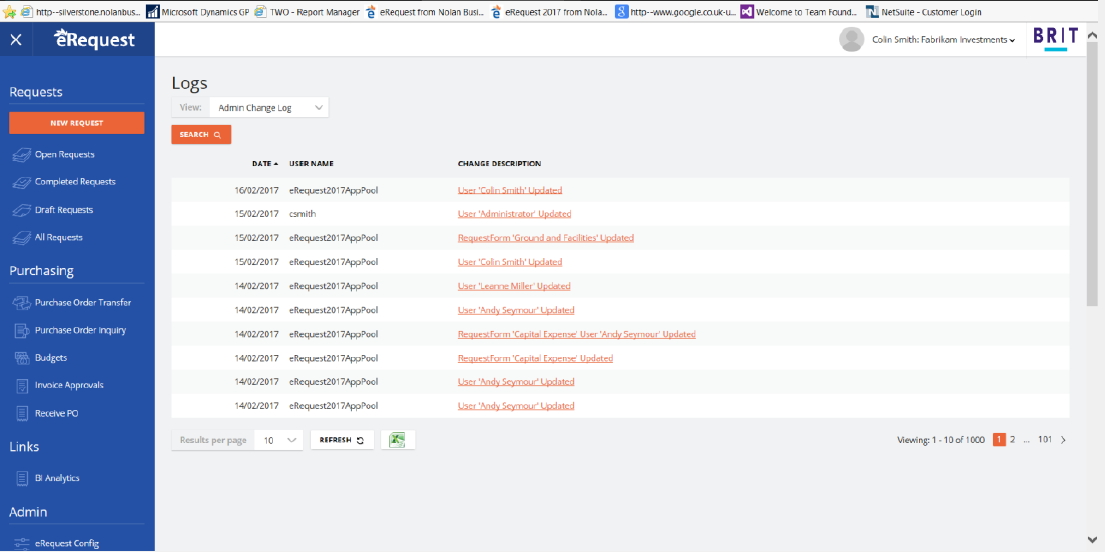The height and width of the screenshot is (552, 1107).
Task: Click the Invoice Approvals icon
Action: click(x=21, y=385)
